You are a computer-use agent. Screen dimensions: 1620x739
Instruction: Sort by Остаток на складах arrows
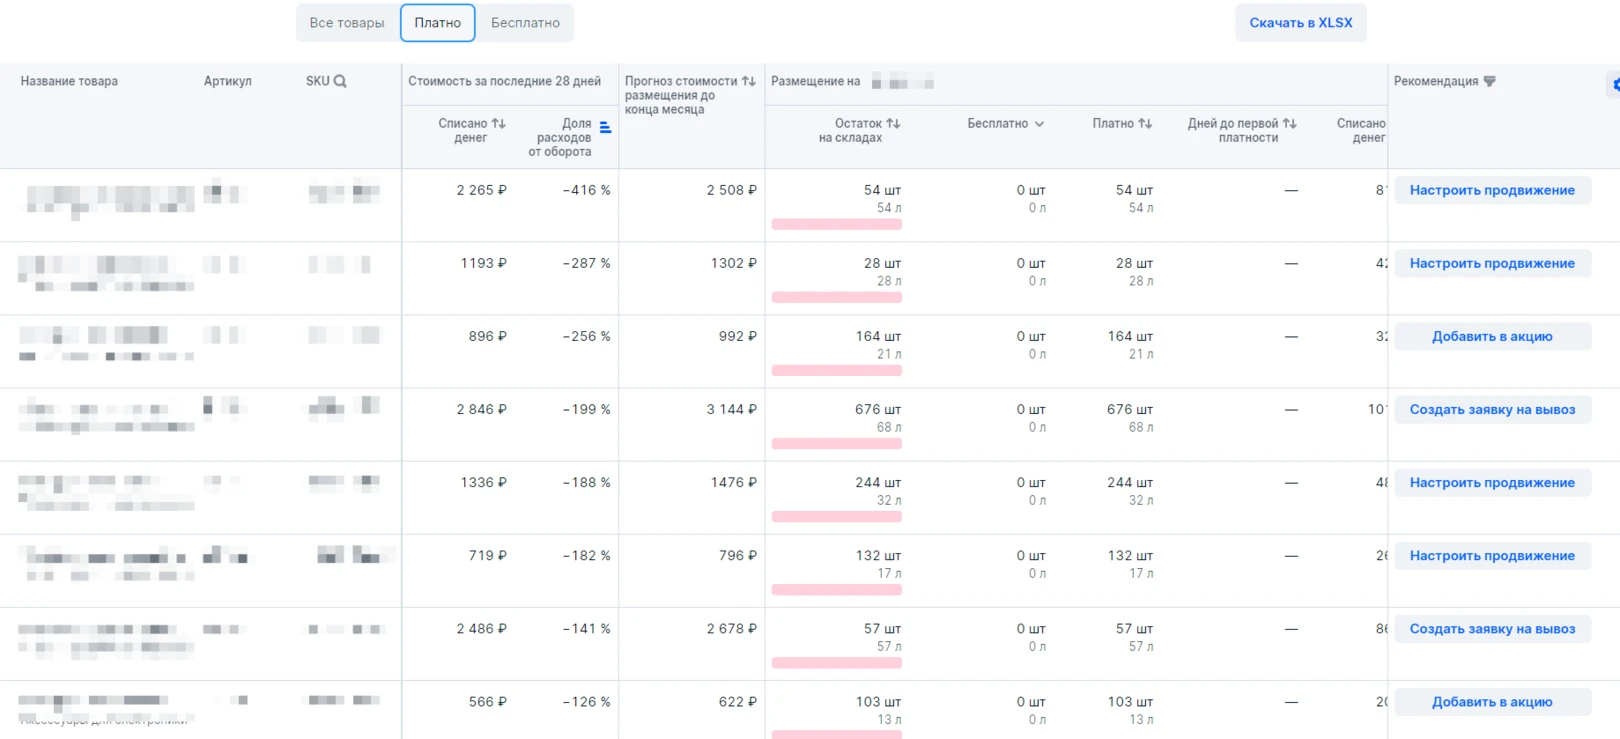point(893,123)
